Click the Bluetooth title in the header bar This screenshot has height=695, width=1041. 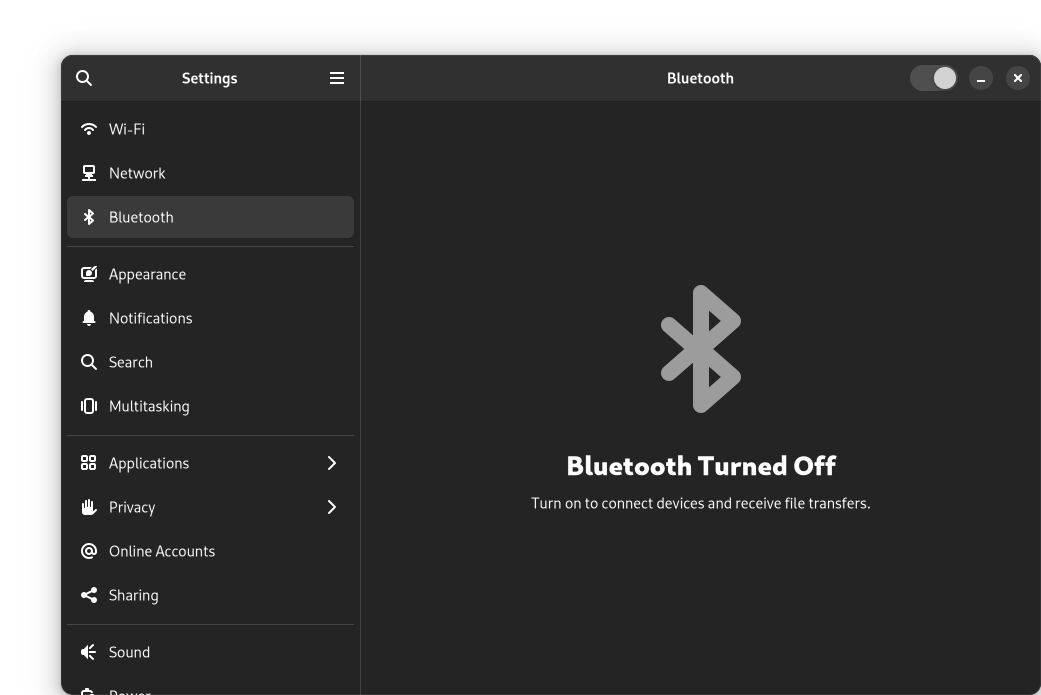700,78
